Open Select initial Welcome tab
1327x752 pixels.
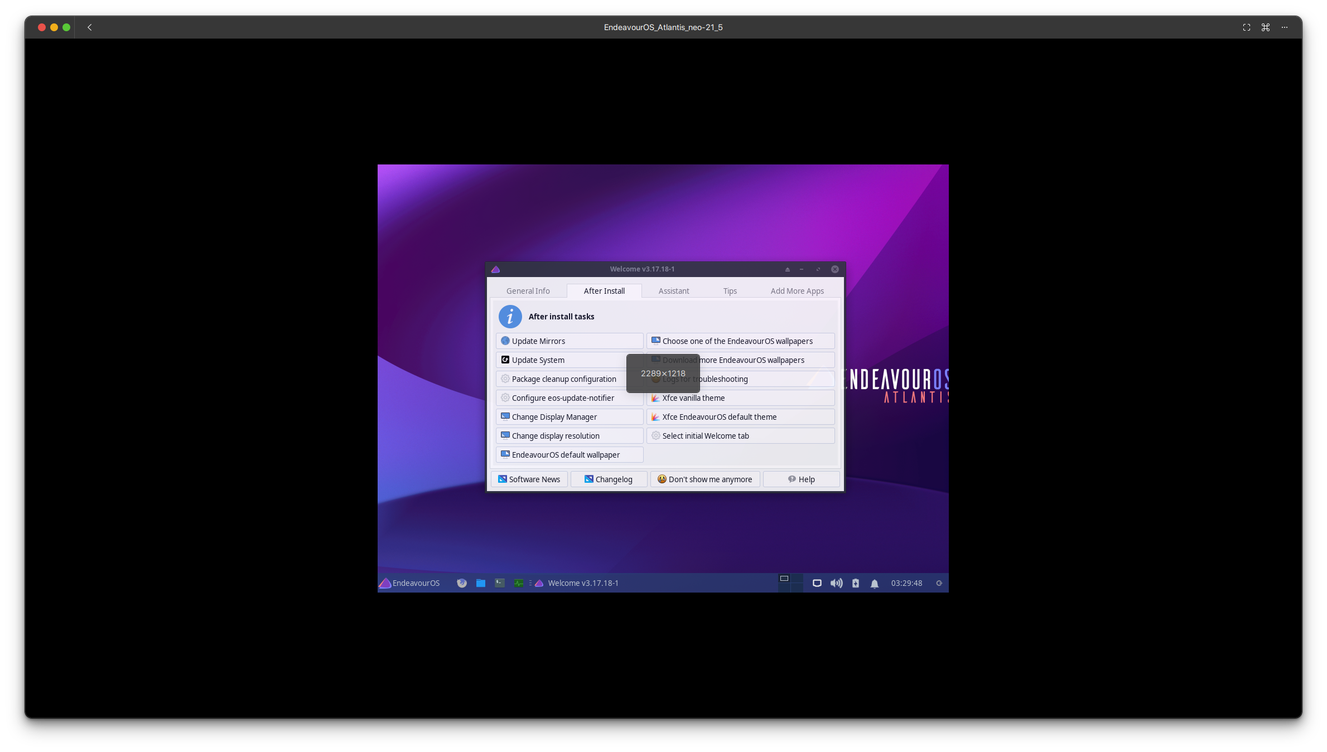(740, 436)
